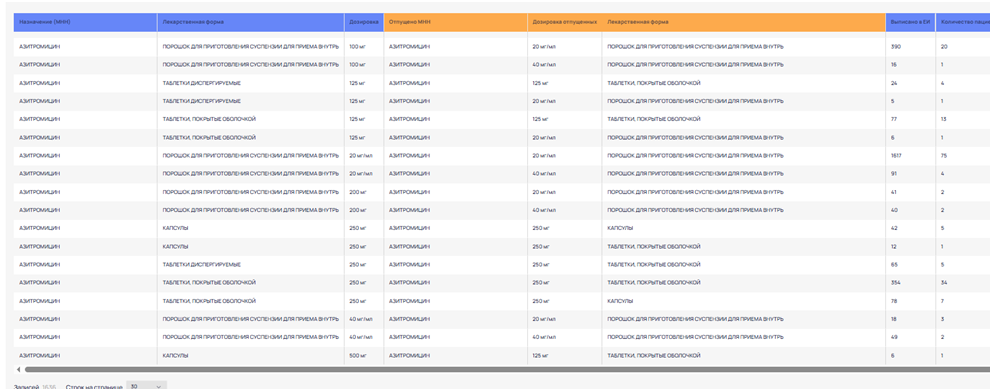992x391 pixels.
Task: Click the Дозировка отпущенных column header
Action: click(565, 22)
